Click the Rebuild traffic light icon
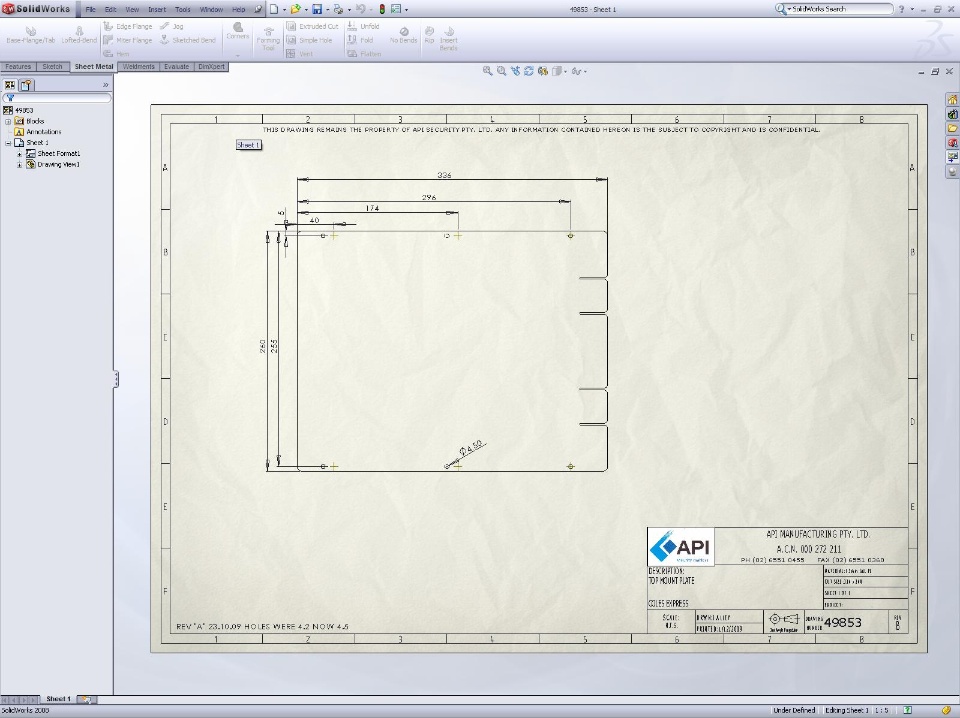Screen dimensions: 960x718 382,9
